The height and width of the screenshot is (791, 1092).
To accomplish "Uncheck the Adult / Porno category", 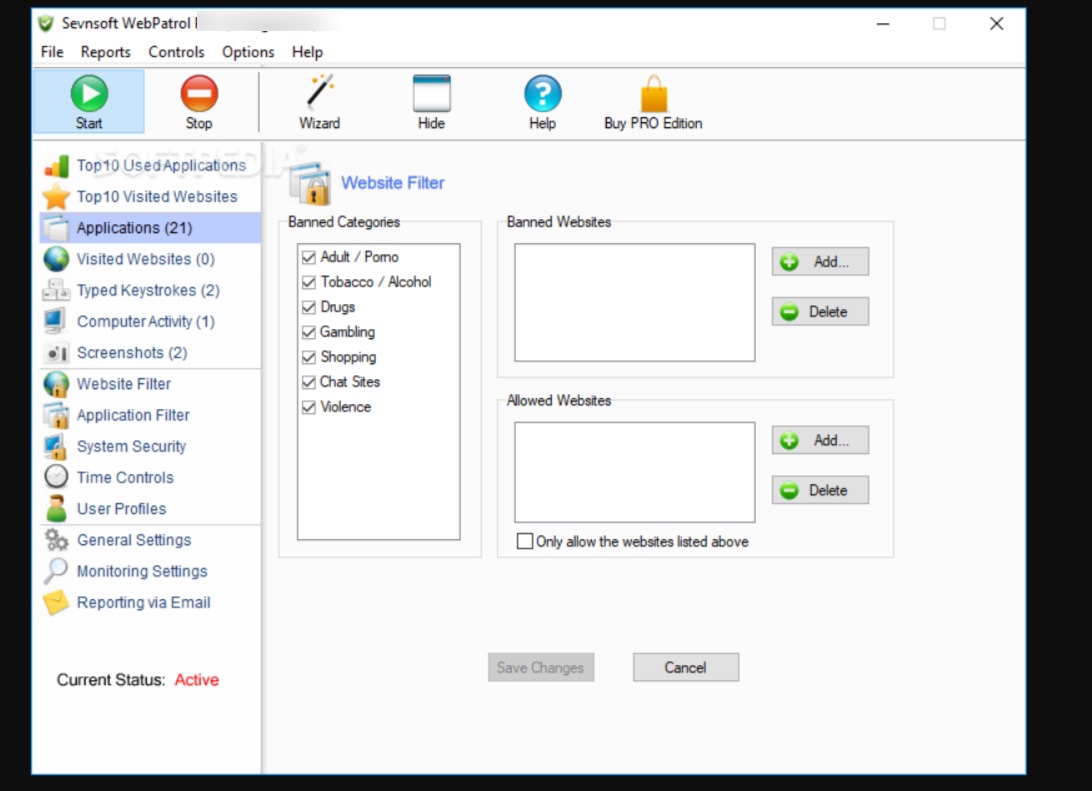I will pyautogui.click(x=309, y=258).
